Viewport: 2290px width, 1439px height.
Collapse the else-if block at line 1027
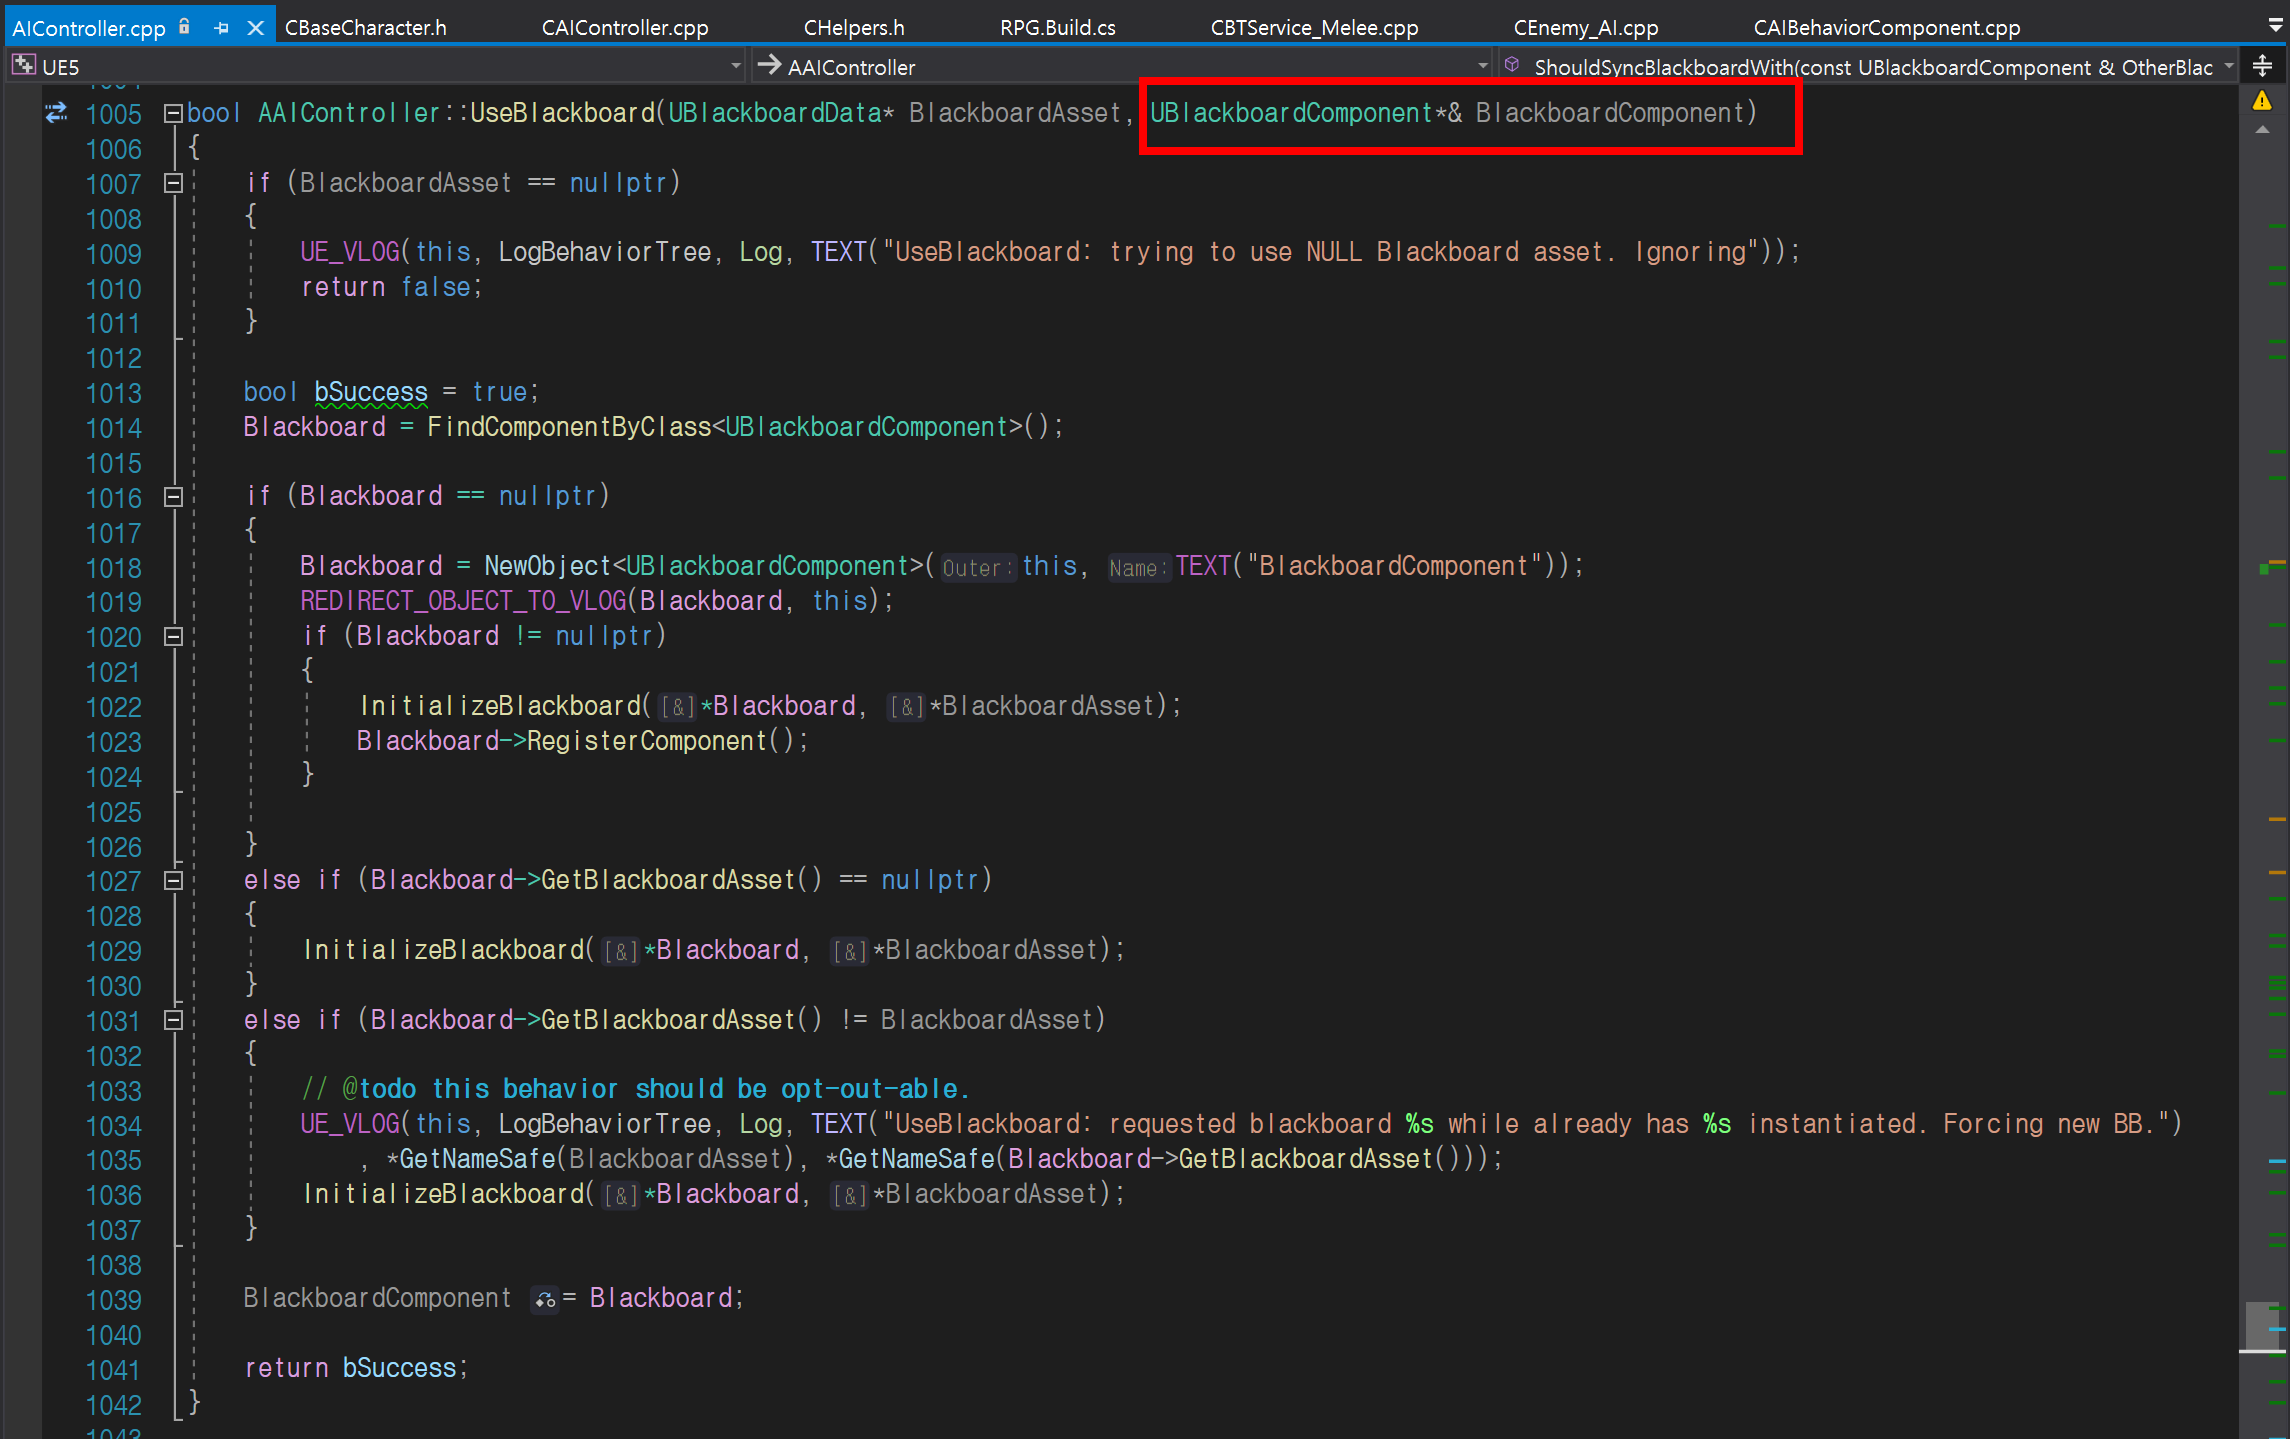[173, 881]
